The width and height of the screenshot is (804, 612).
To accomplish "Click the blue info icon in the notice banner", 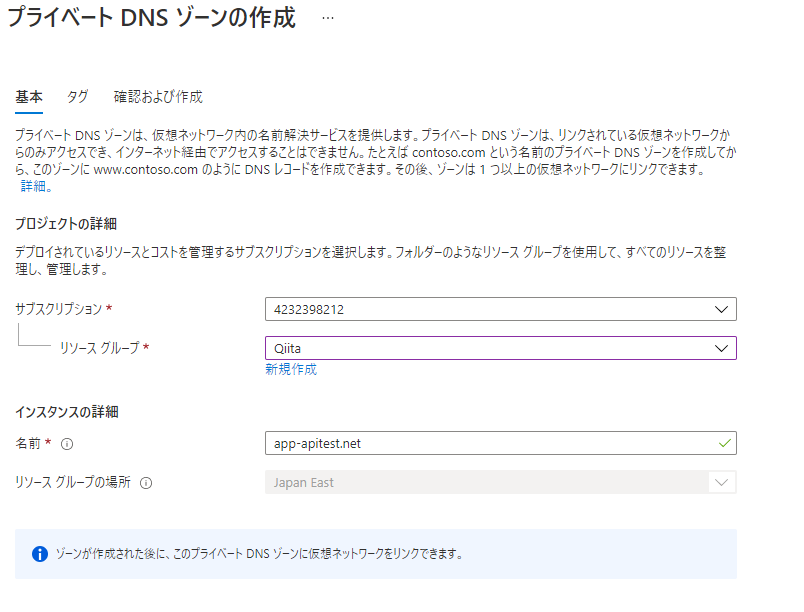I will click(x=40, y=554).
